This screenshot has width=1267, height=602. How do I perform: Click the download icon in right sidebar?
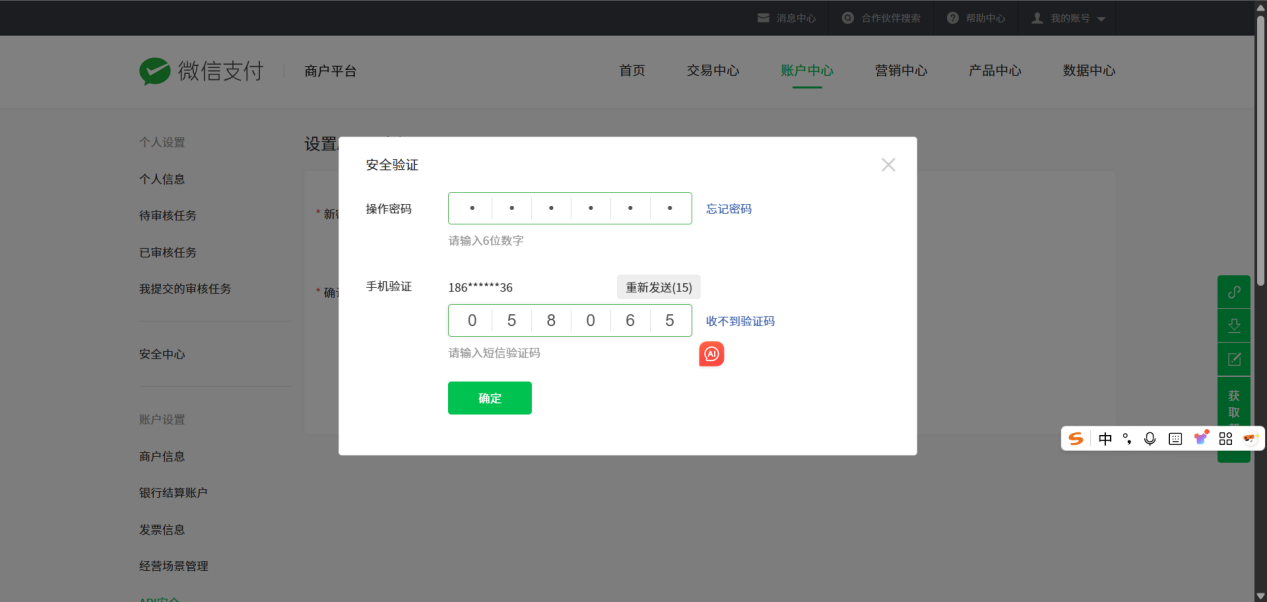click(x=1234, y=326)
